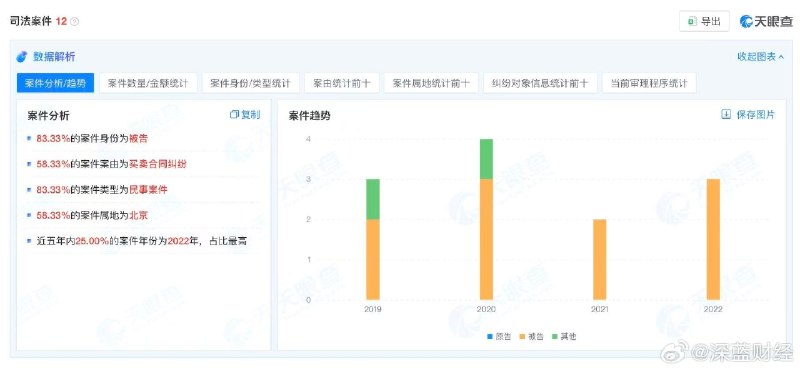The image size is (800, 371).
Task: Switch to 案件身份/类型统计 tab
Action: [x=251, y=83]
